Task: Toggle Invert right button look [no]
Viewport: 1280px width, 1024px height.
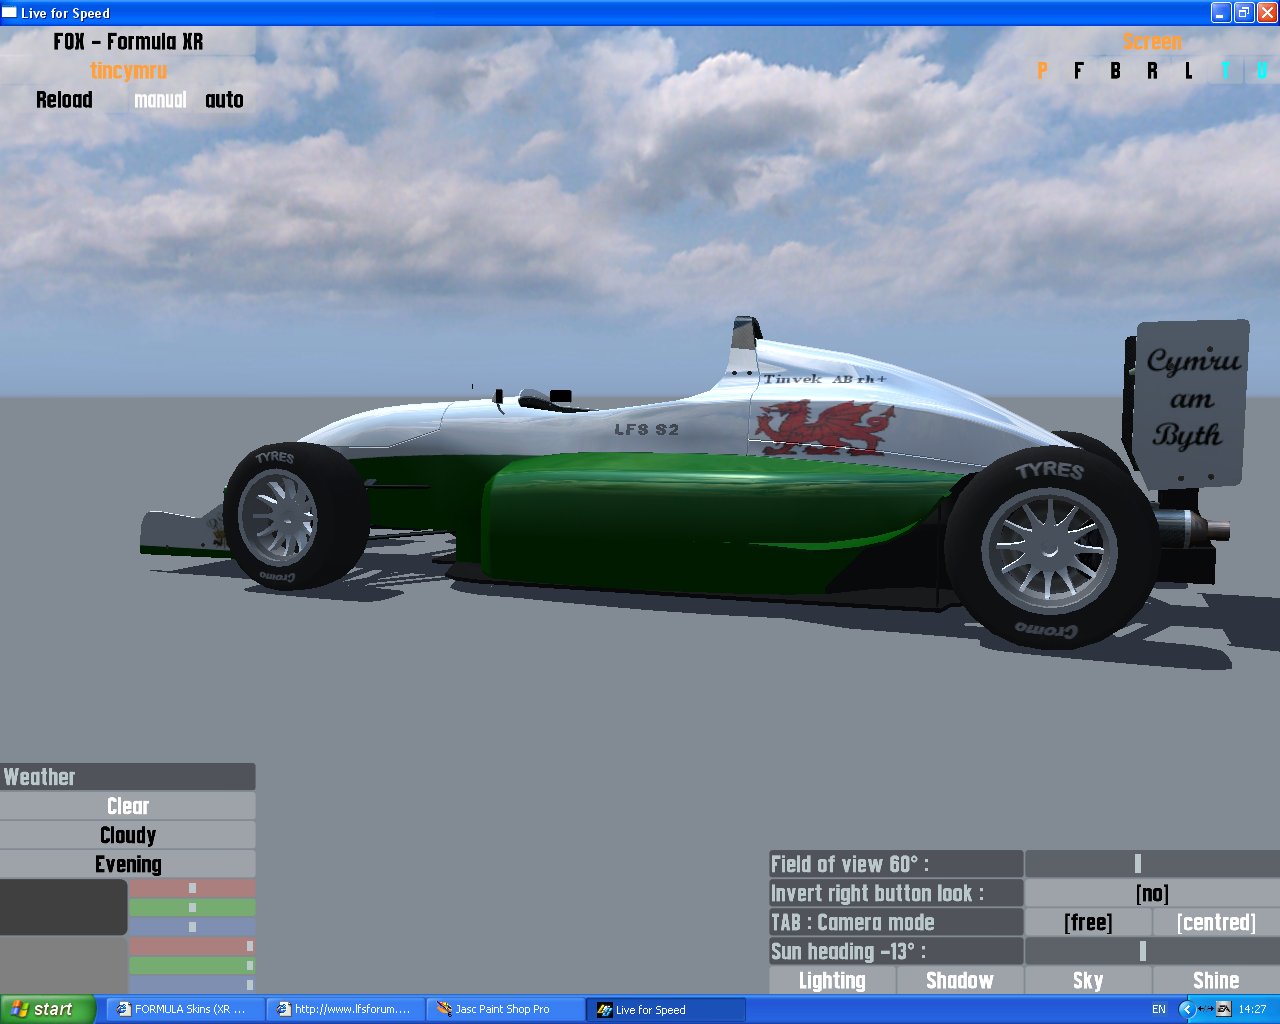Action: (x=1152, y=893)
